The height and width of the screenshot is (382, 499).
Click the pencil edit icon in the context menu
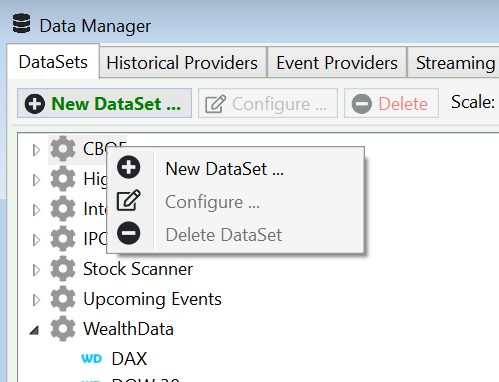click(129, 200)
